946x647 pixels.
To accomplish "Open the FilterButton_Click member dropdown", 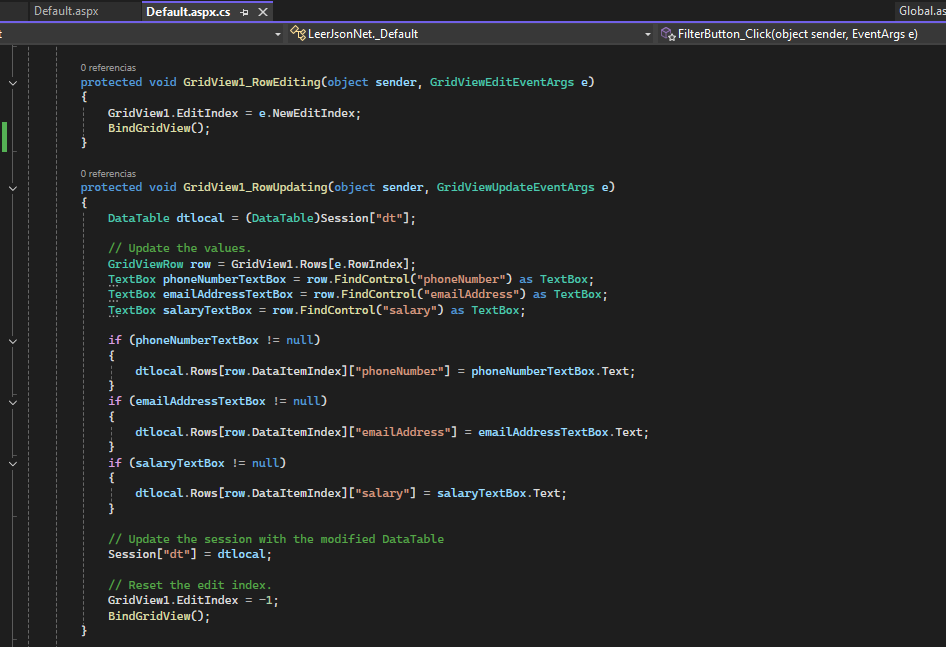I will pyautogui.click(x=801, y=34).
